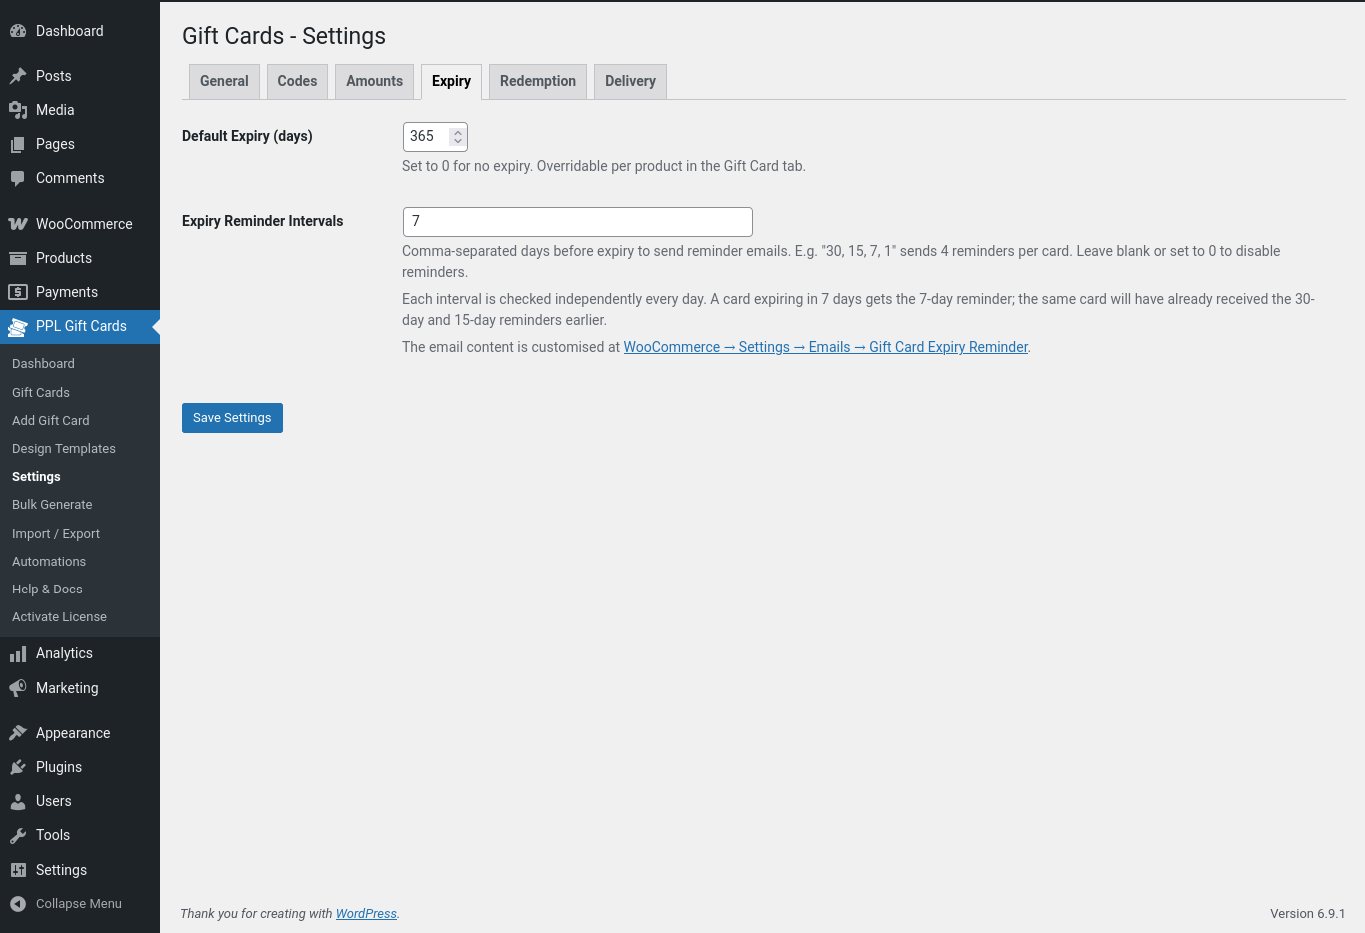This screenshot has height=933, width=1365.
Task: Click the Dashboard gauge icon
Action: [x=18, y=31]
